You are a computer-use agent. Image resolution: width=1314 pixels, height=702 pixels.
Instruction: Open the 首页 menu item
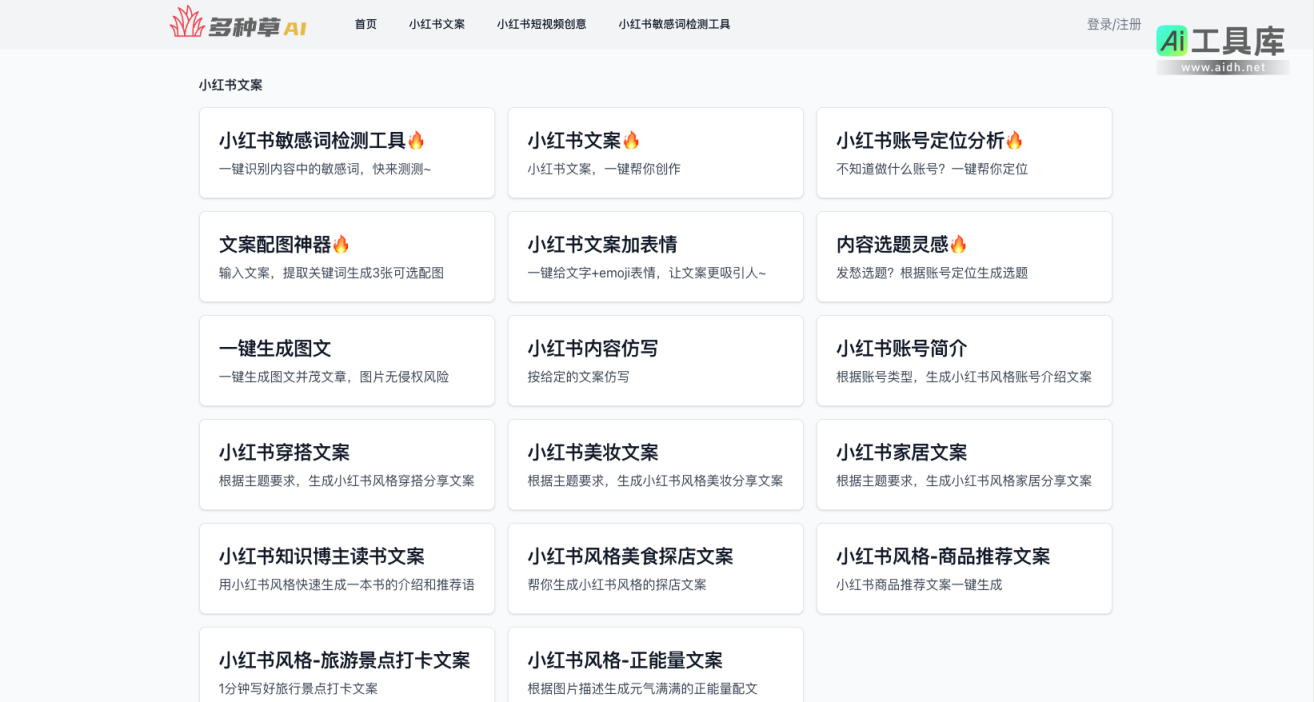[x=365, y=24]
